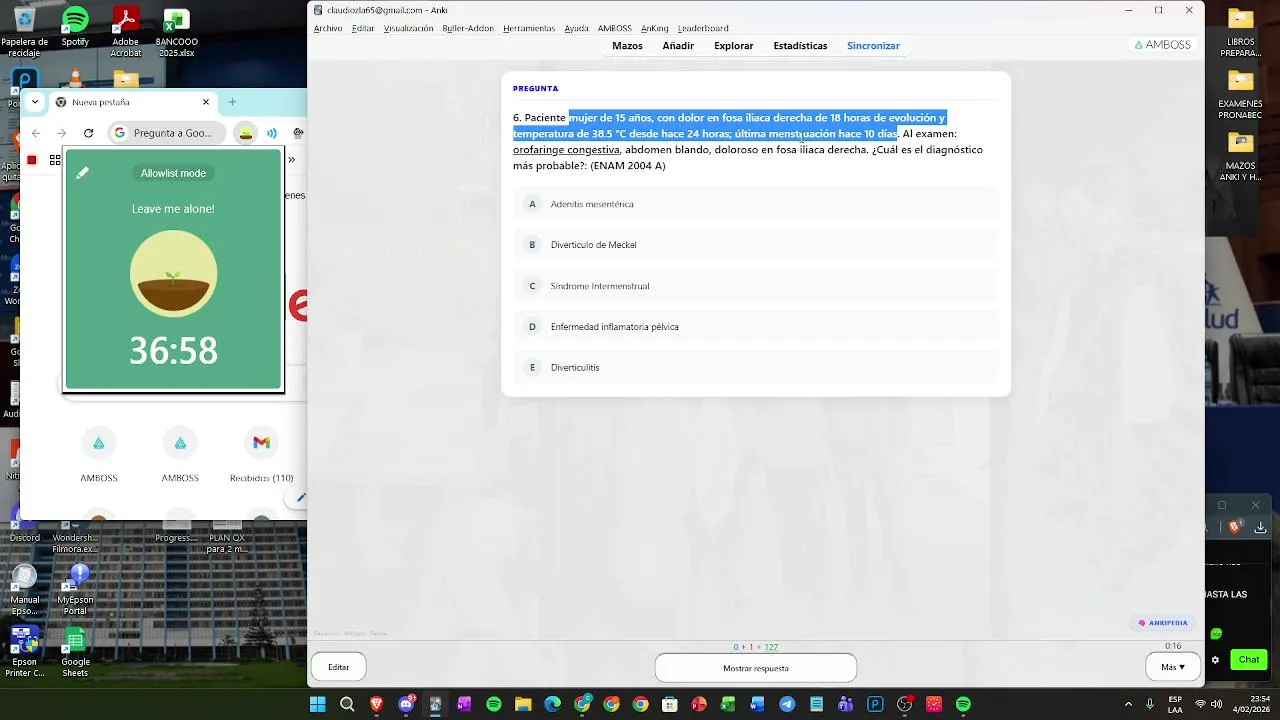The width and height of the screenshot is (1280, 720).
Task: Click the browser reload icon
Action: coord(88,133)
